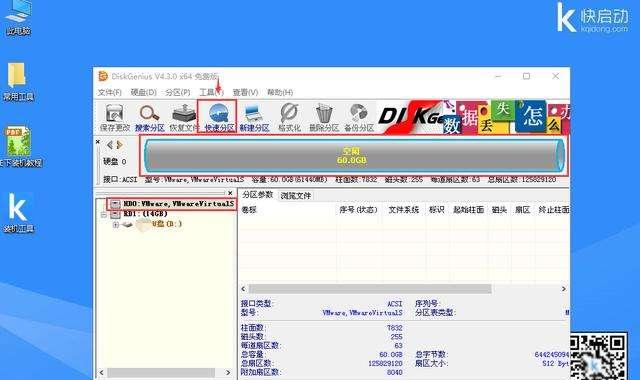
Task: Collapse the HD1 (14GB) disk node
Action: (104, 214)
